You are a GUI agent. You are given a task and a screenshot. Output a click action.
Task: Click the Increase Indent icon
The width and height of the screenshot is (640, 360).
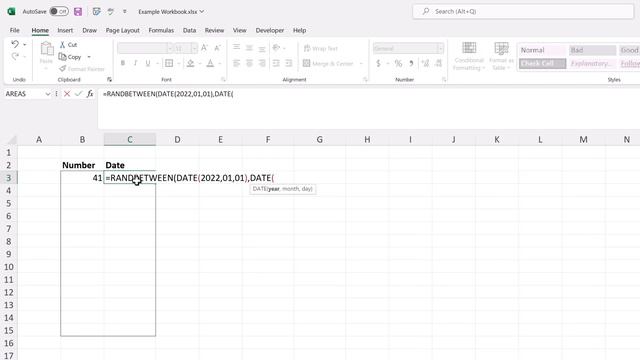289,63
